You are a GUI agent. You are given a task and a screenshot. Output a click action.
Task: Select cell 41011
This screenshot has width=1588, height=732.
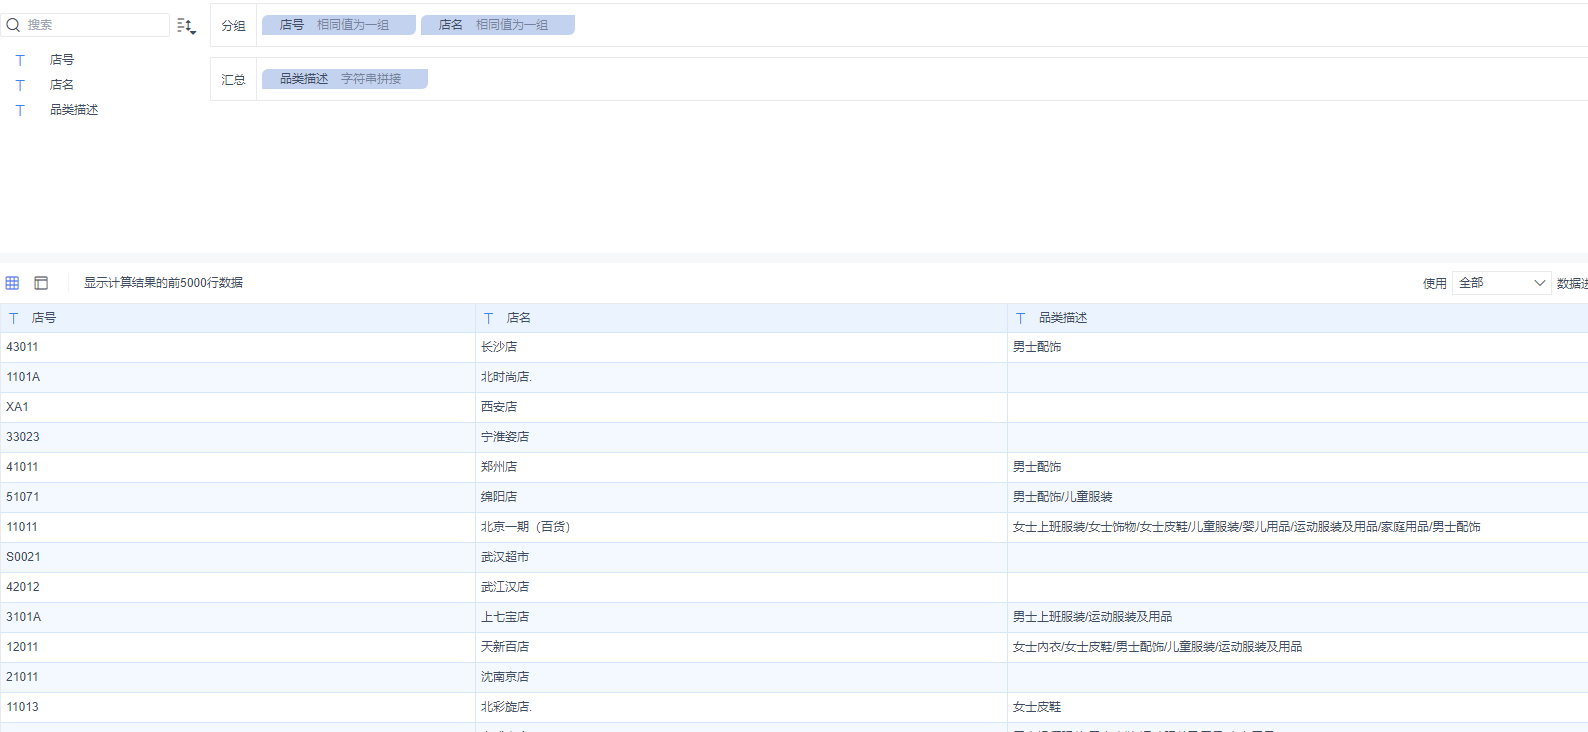[x=238, y=467]
